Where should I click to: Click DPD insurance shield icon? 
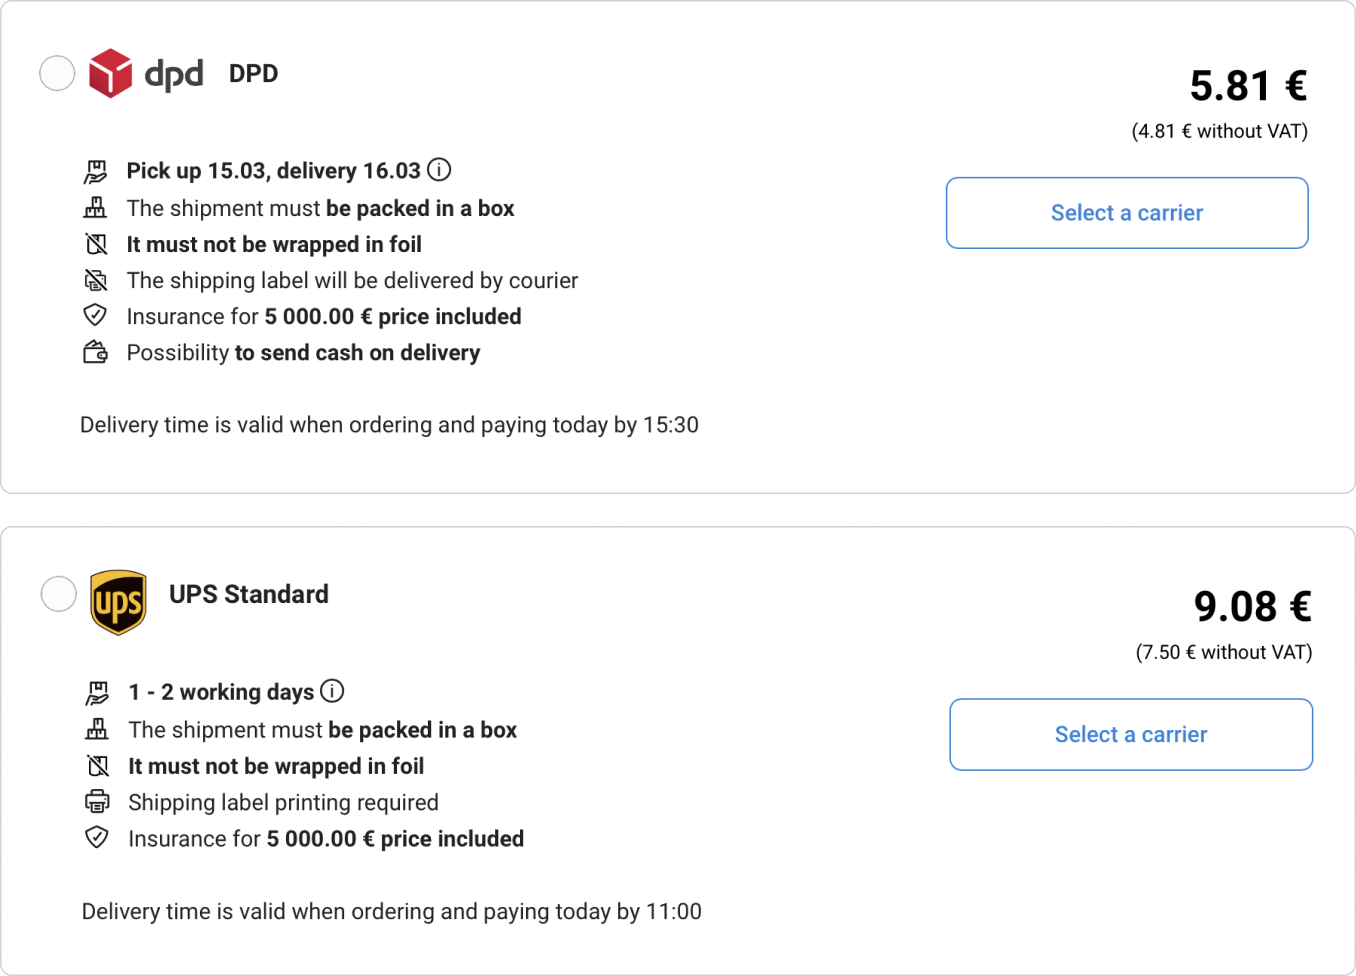tap(95, 316)
